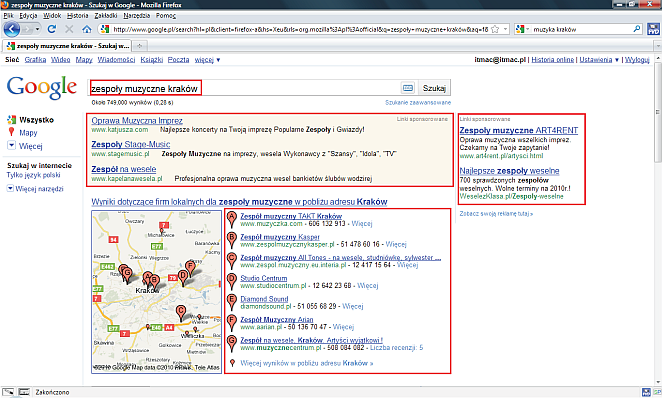
Task: Click the Home toolbar icon
Action: pos(87,29)
